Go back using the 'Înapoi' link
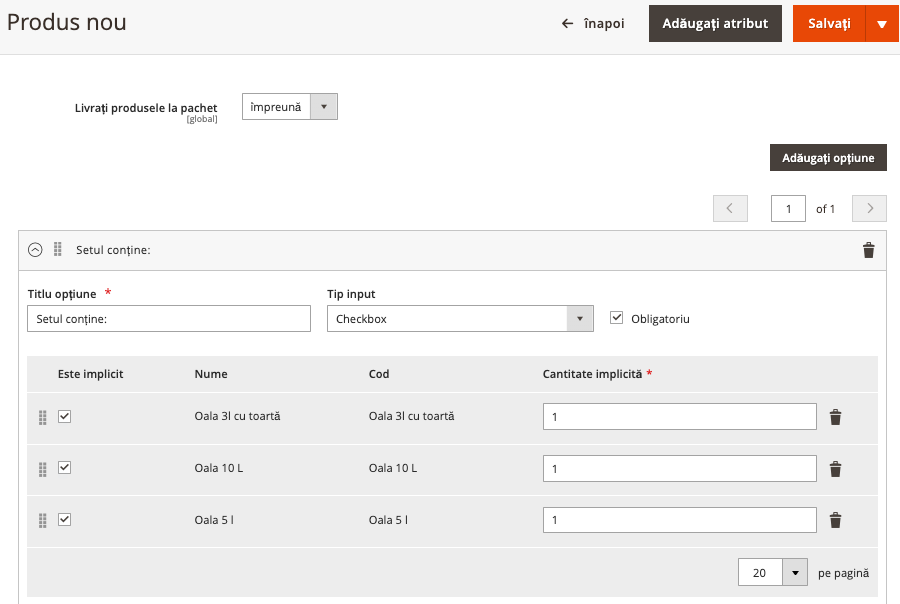 click(x=593, y=24)
